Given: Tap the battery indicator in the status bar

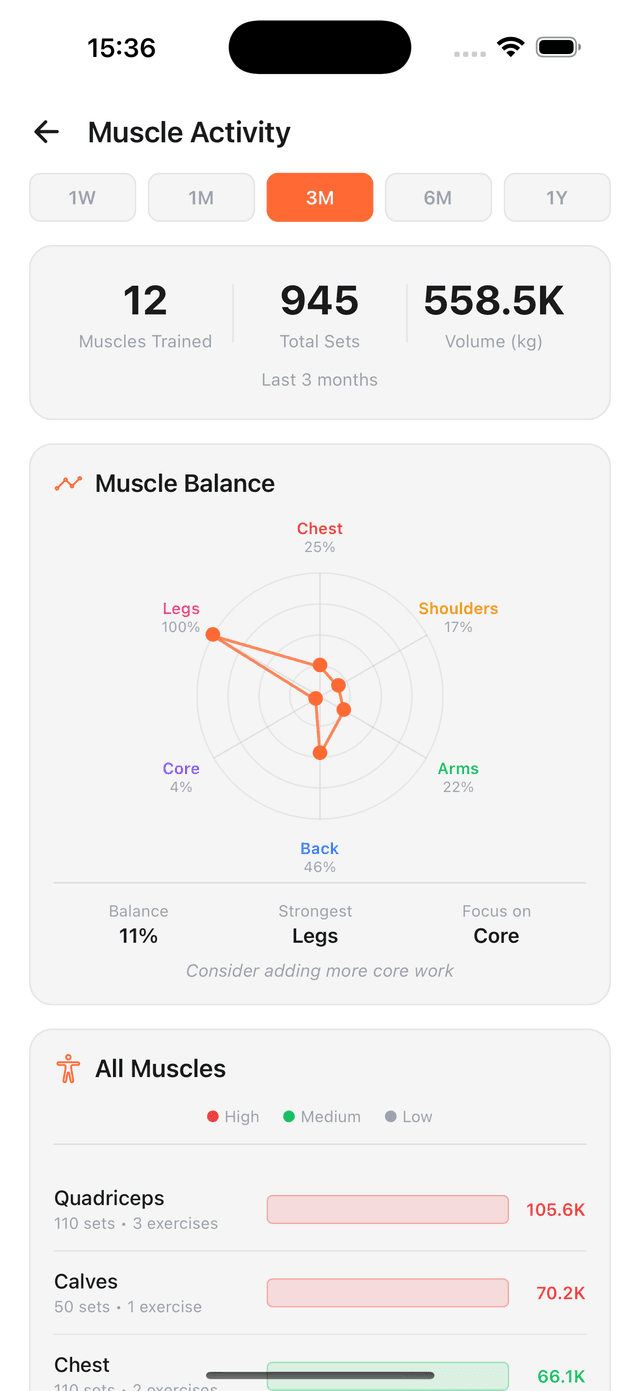Looking at the screenshot, I should pyautogui.click(x=557, y=46).
